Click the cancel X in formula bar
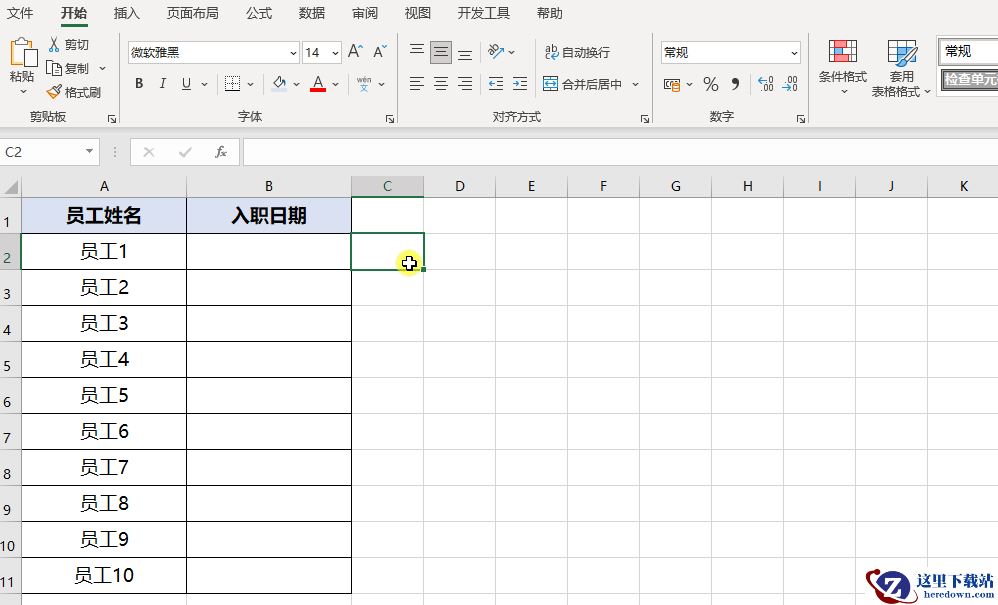The image size is (998, 605). [149, 152]
